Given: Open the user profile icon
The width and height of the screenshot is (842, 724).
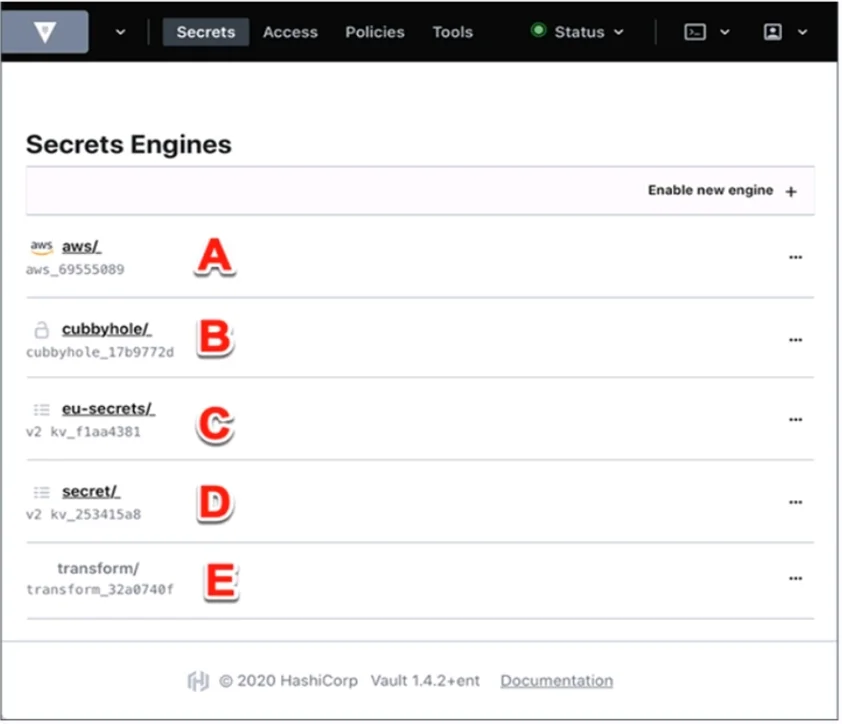Looking at the screenshot, I should 773,32.
